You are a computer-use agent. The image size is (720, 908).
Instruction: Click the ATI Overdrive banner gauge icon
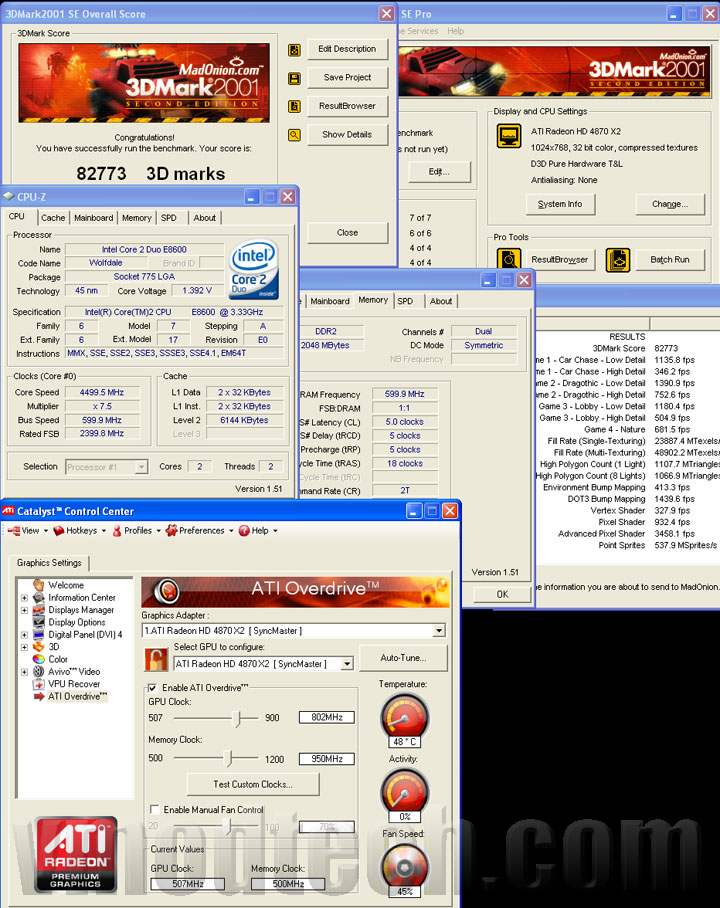pyautogui.click(x=167, y=591)
